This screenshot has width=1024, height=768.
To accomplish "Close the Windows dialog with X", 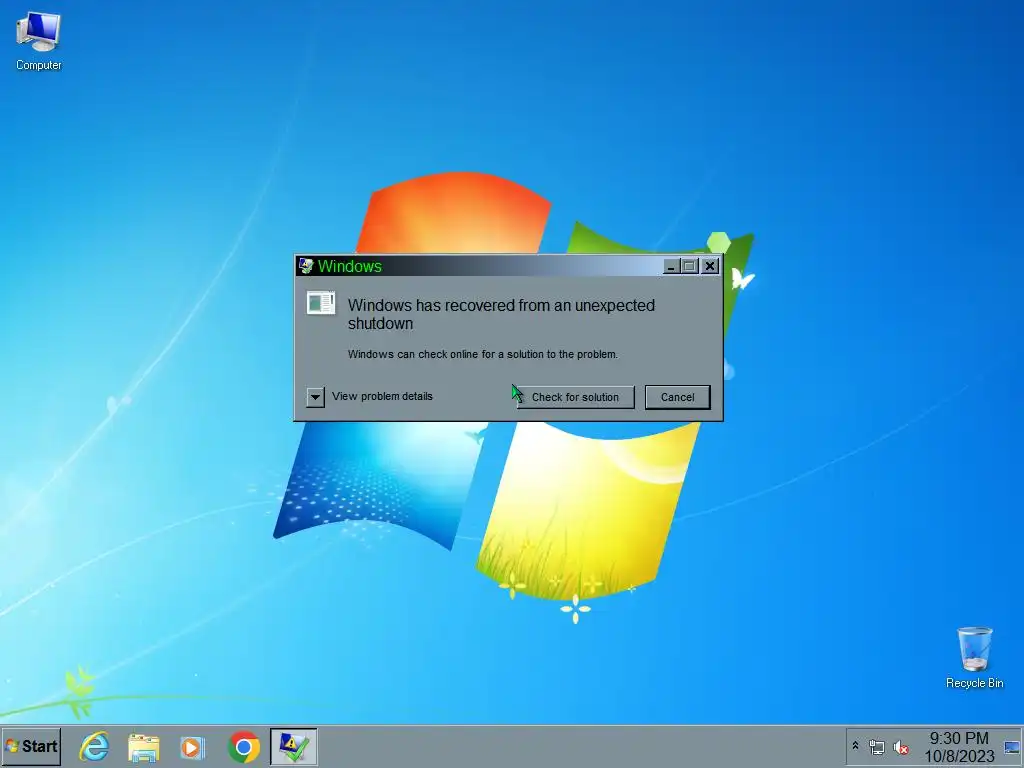I will (710, 266).
